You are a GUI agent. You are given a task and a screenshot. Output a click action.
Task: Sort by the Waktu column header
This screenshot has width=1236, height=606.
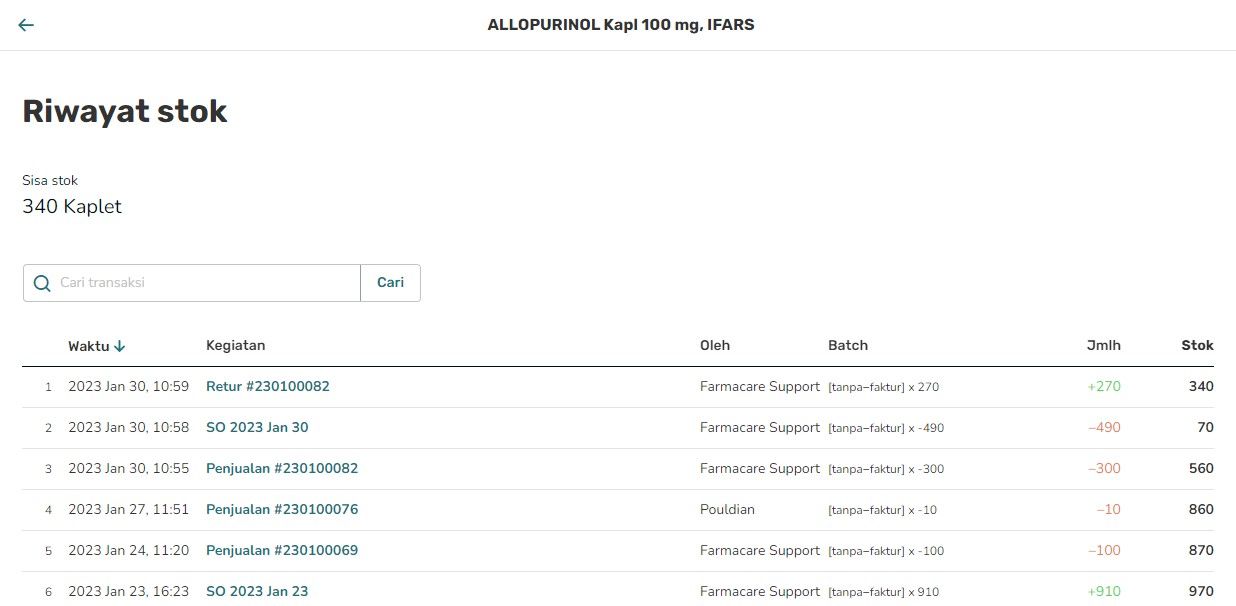pos(89,346)
